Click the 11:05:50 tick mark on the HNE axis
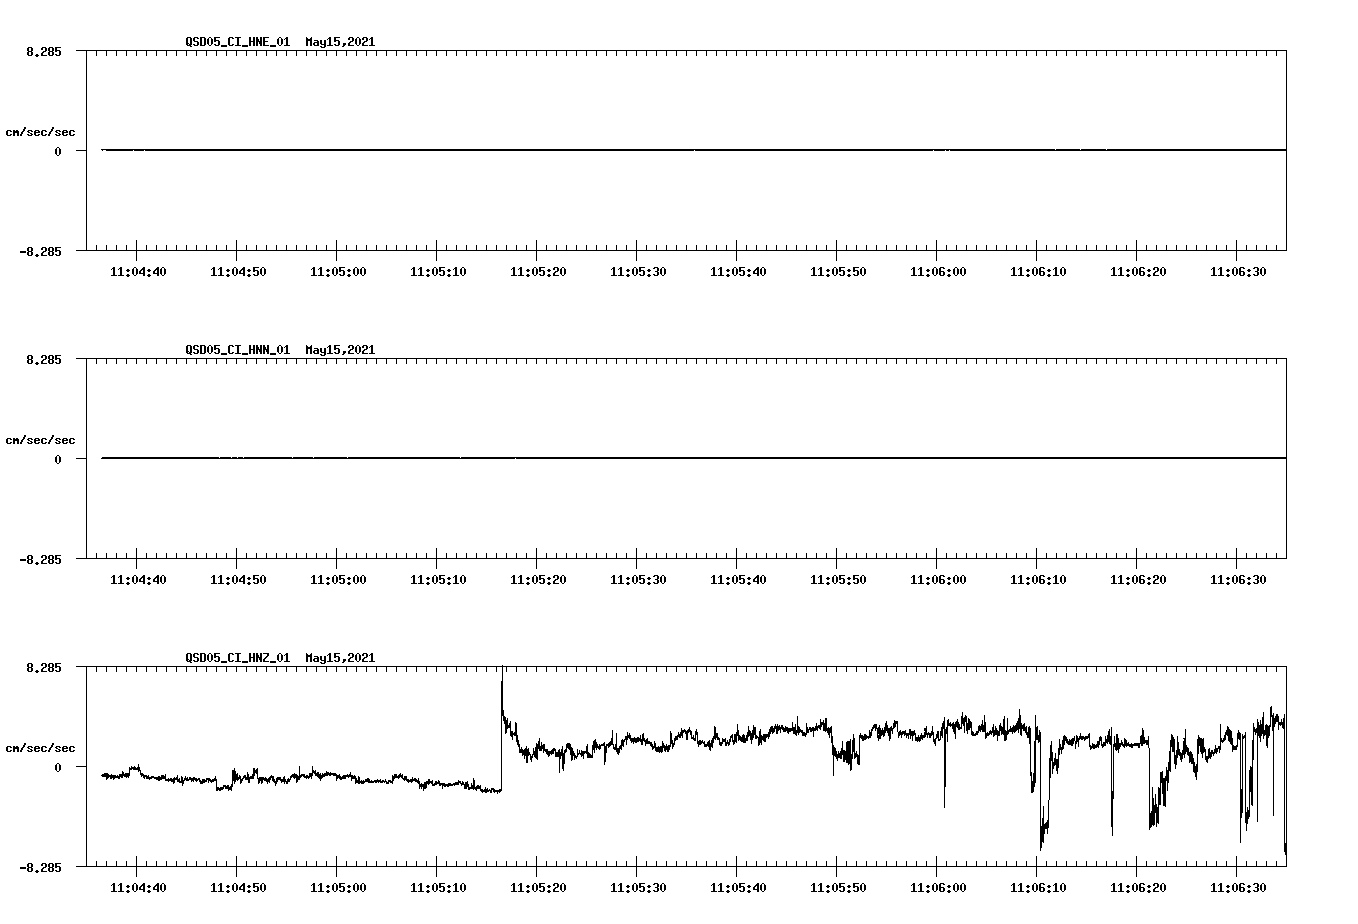This screenshot has height=924, width=1358. (x=837, y=258)
